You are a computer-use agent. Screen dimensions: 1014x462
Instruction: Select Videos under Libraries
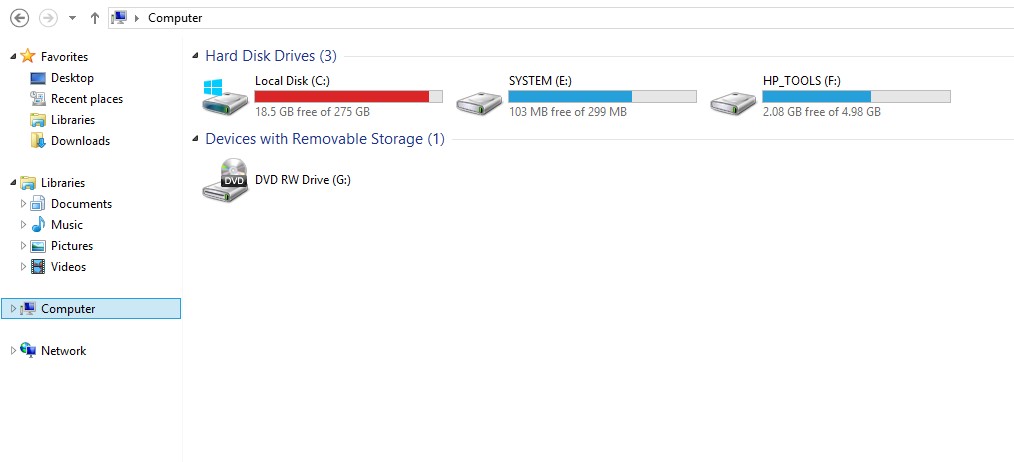pos(69,267)
